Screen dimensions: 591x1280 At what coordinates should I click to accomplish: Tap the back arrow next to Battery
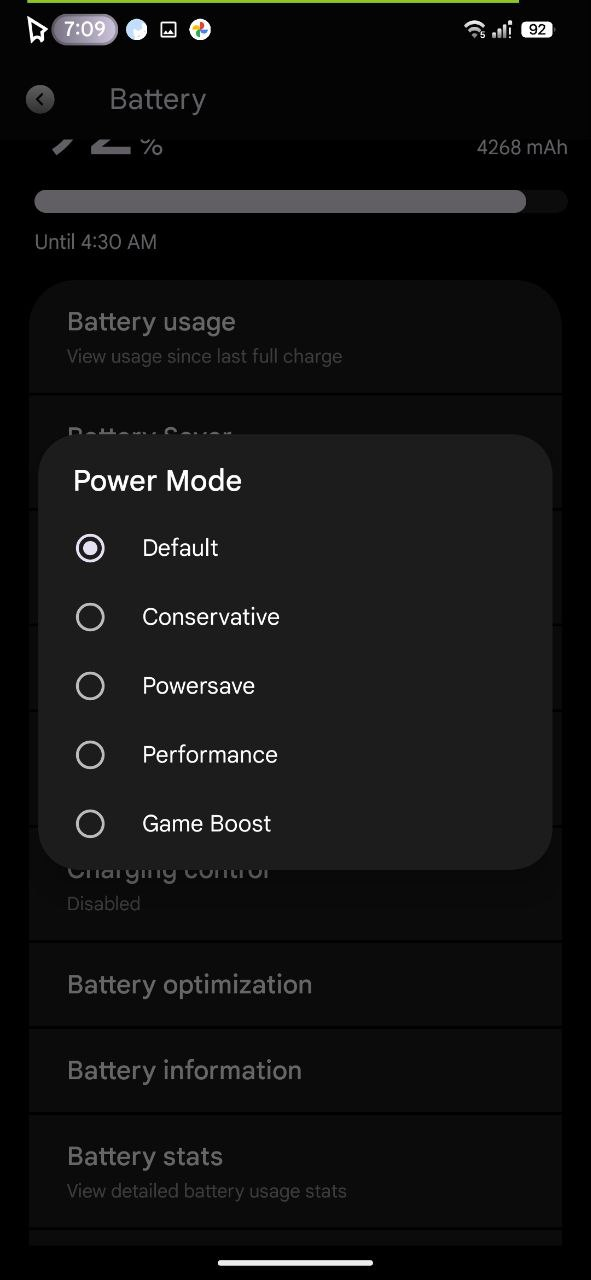coord(40,99)
